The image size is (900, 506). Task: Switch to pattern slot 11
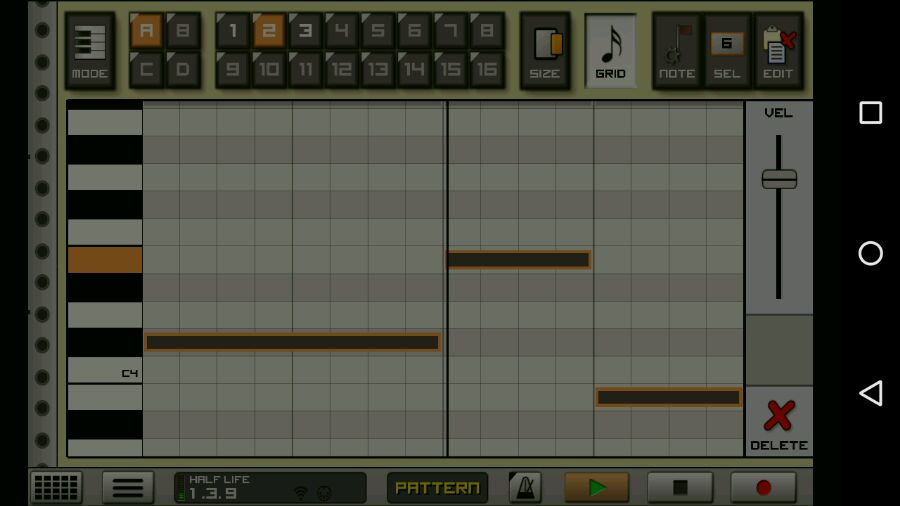[x=305, y=69]
